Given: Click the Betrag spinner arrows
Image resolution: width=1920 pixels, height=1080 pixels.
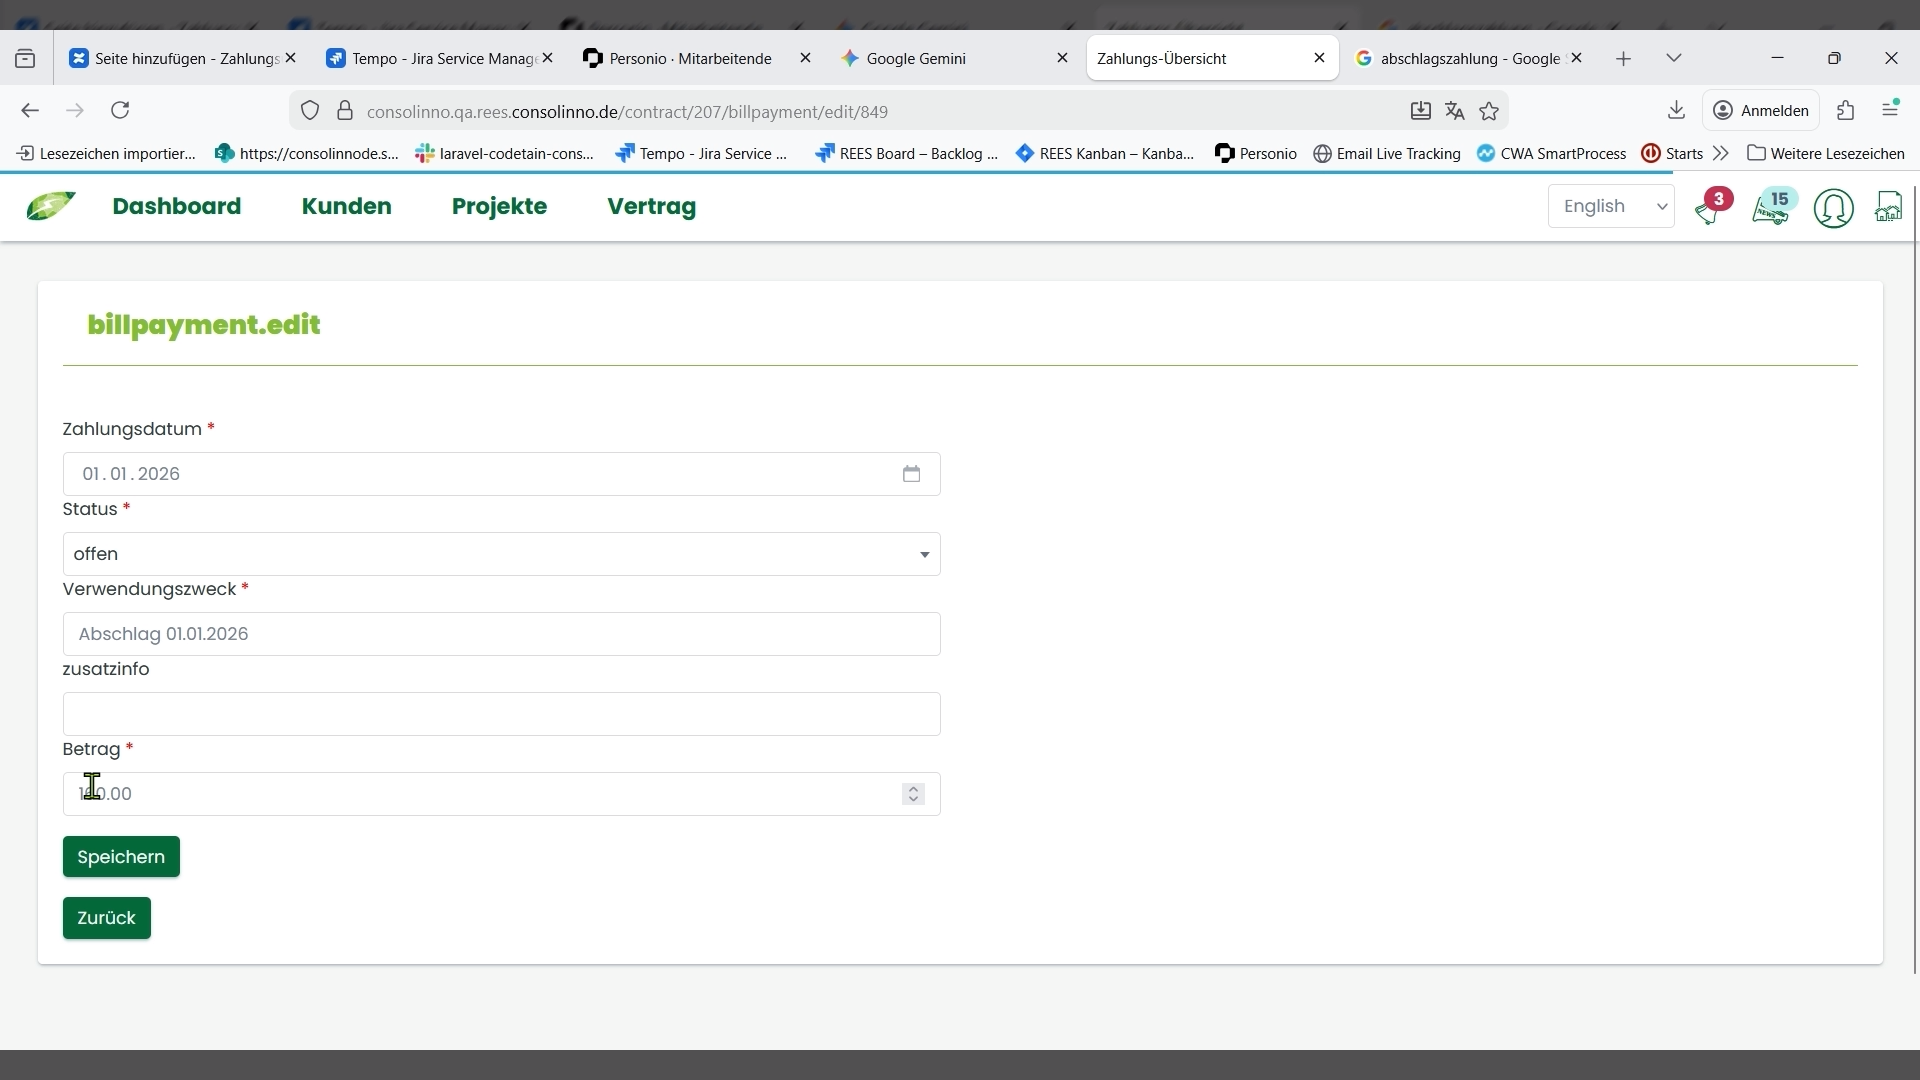Looking at the screenshot, I should (x=913, y=794).
